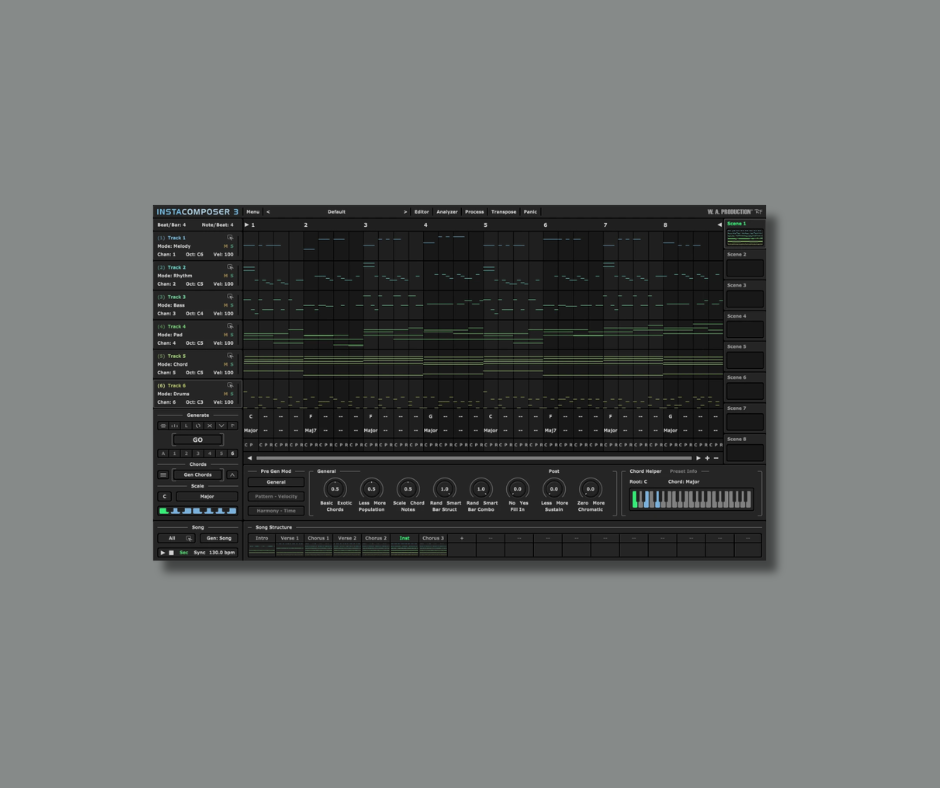
Task: Open Major scale type dropdown
Action: click(207, 497)
